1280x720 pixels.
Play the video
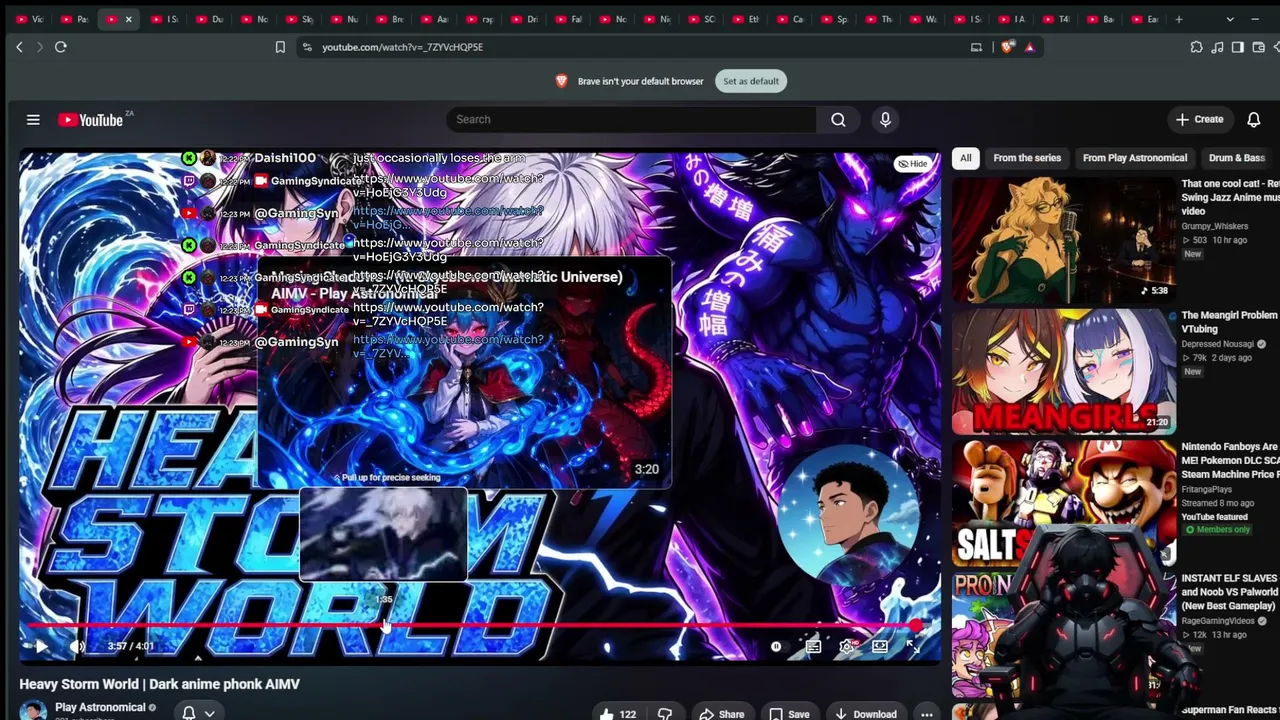(41, 646)
